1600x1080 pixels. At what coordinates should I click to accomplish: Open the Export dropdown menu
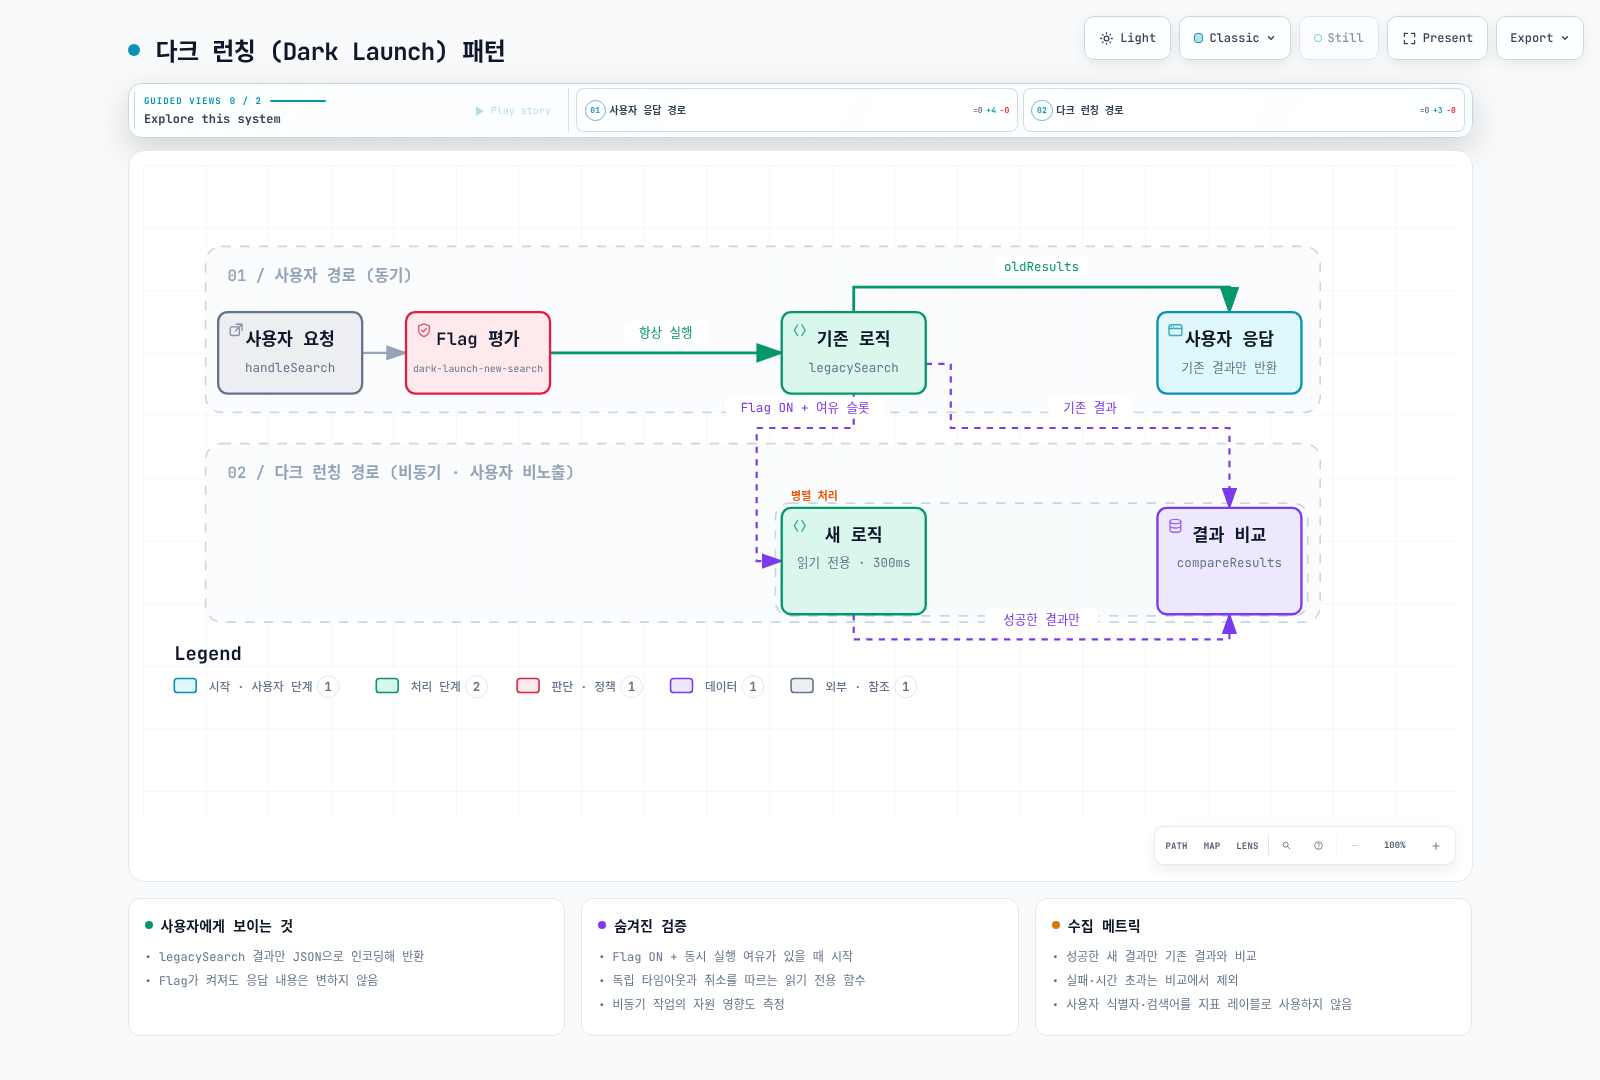(x=1540, y=38)
